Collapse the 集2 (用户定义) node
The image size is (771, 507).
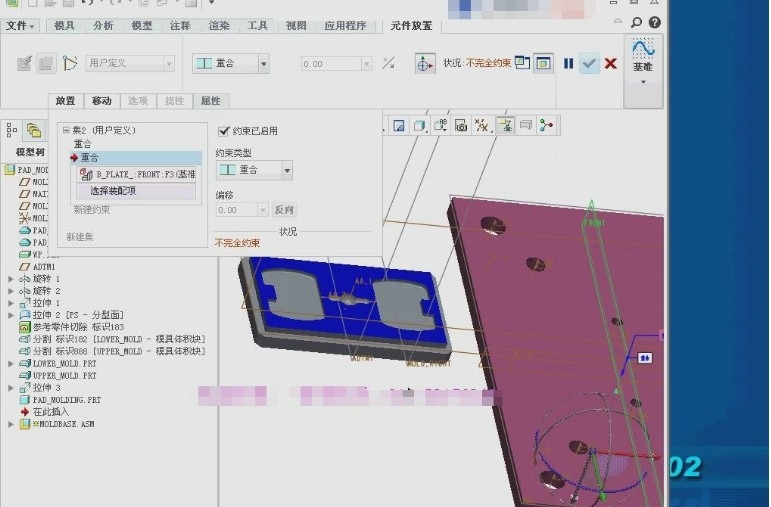tap(65, 130)
